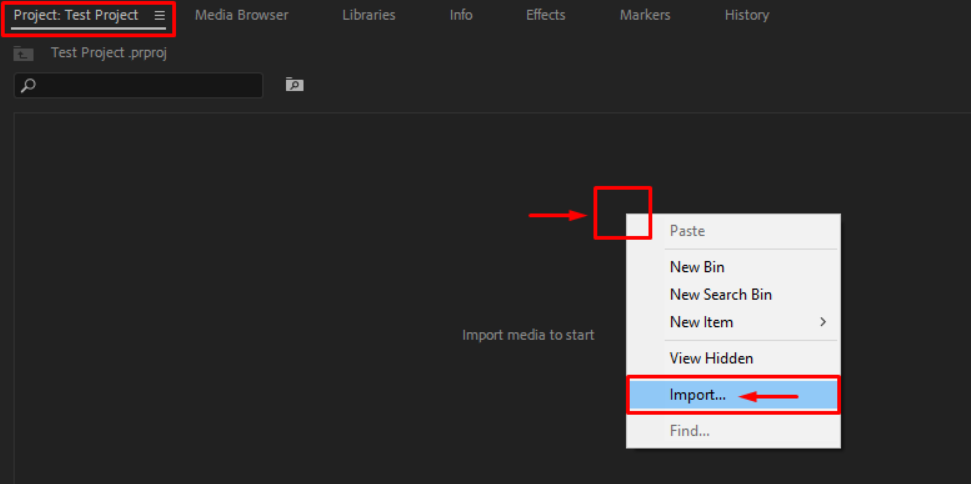Select Find... in the context menu
The height and width of the screenshot is (484, 971).
734,431
